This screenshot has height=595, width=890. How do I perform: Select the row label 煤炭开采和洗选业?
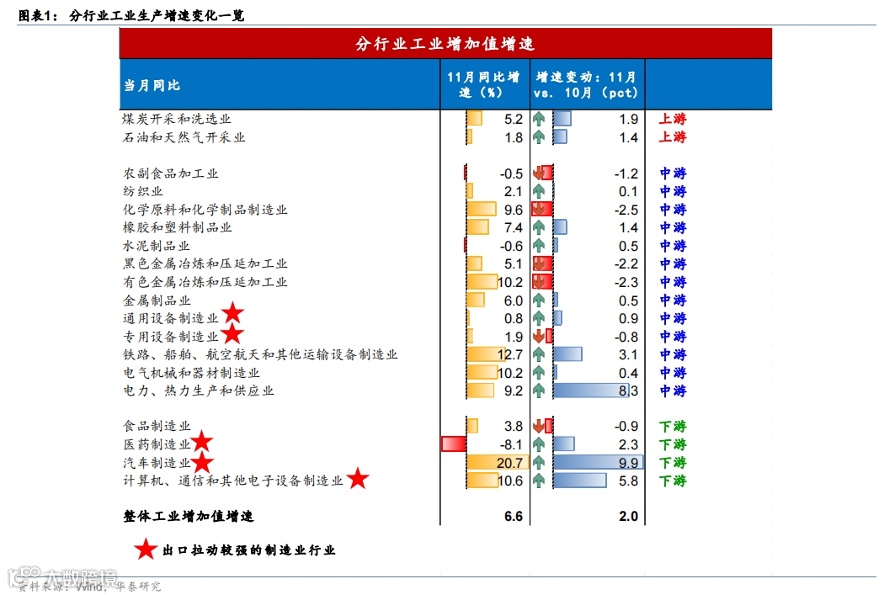[x=177, y=119]
